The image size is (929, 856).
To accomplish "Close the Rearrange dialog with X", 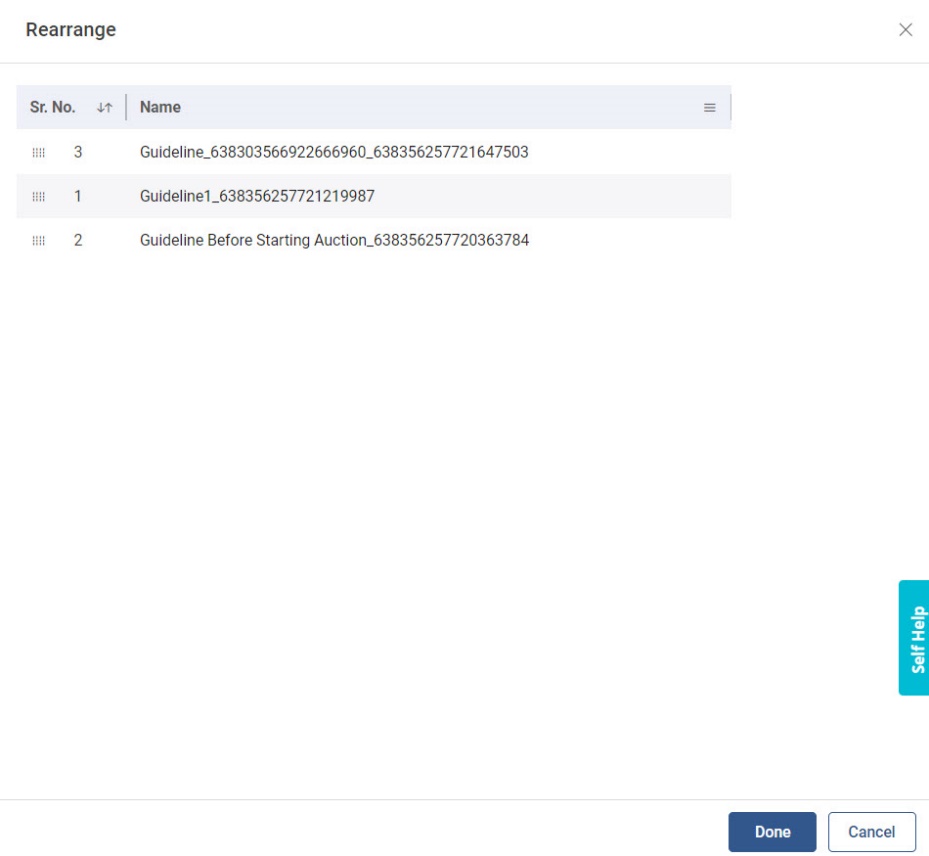I will 905,30.
